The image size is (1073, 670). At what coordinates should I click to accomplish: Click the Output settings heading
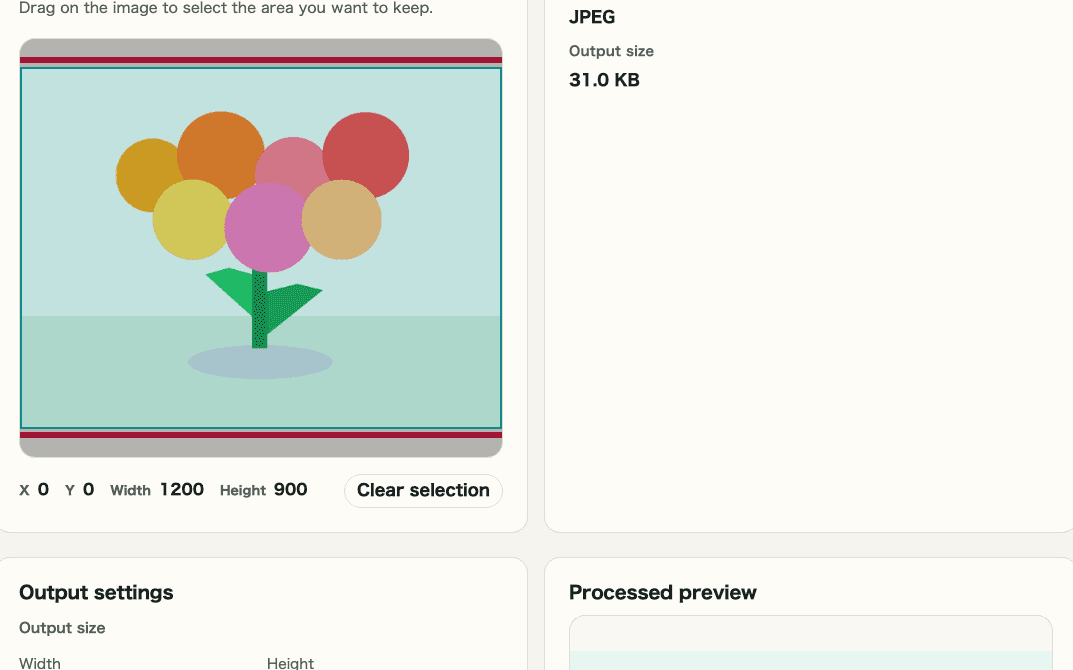click(x=95, y=592)
